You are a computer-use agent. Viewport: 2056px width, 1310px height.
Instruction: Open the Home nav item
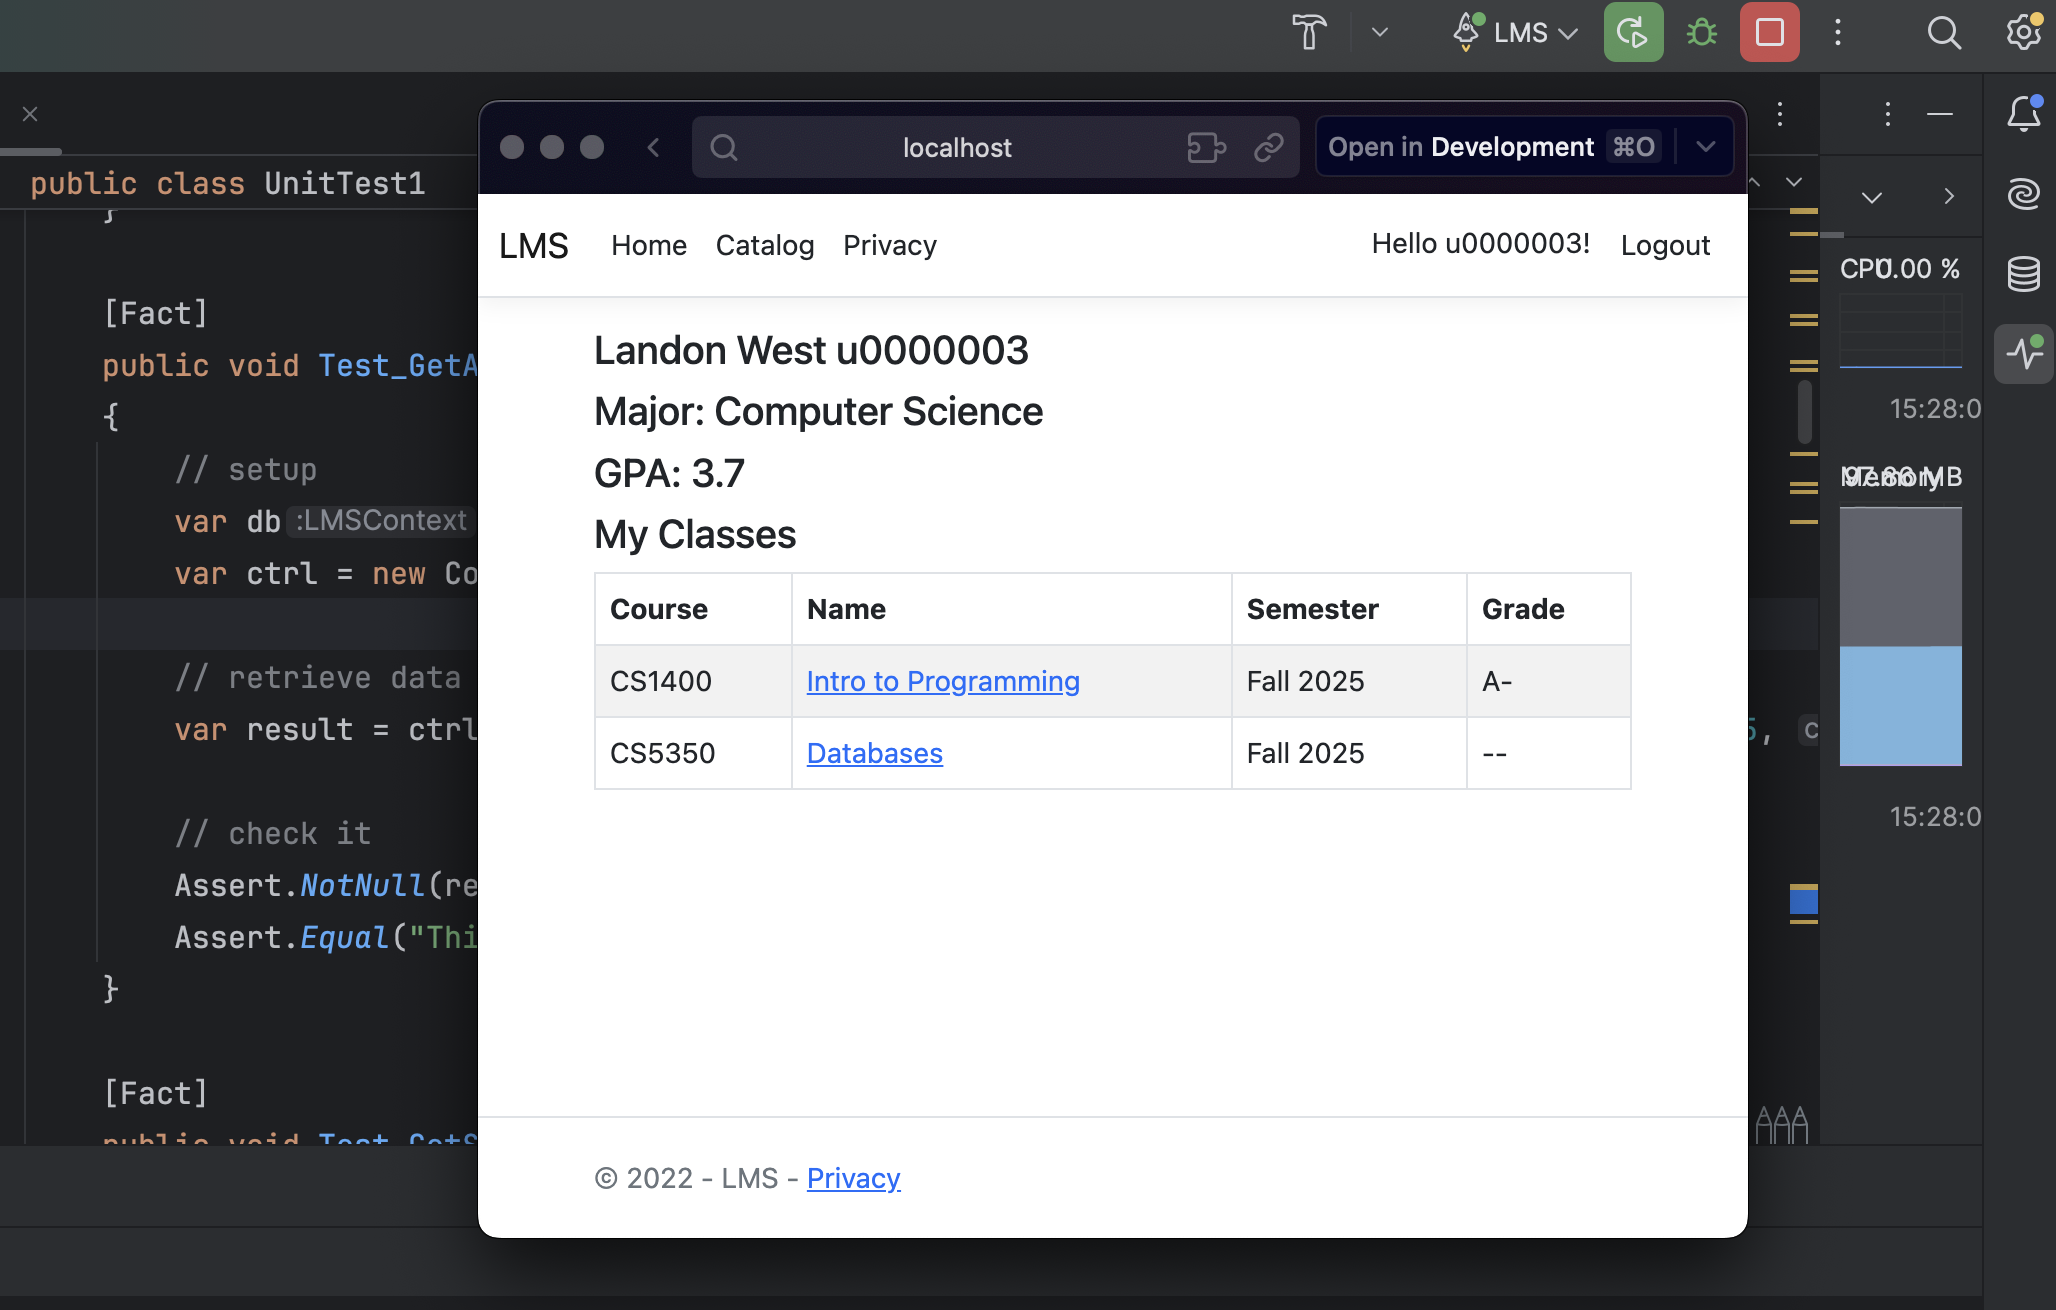(649, 246)
